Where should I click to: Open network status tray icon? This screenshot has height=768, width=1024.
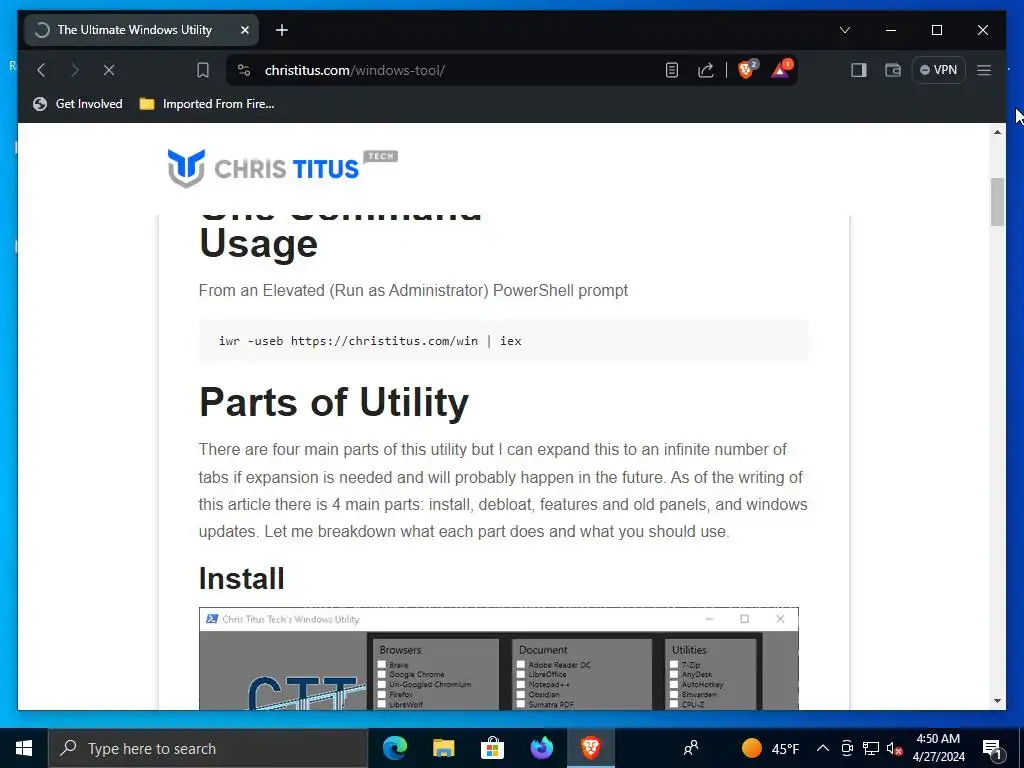click(x=871, y=748)
